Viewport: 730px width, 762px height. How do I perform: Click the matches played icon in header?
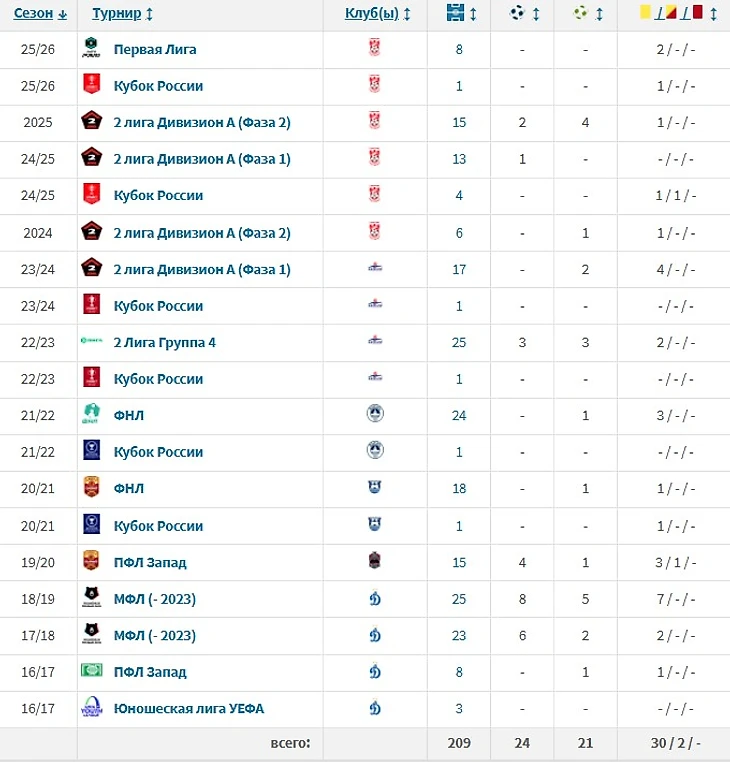click(456, 14)
